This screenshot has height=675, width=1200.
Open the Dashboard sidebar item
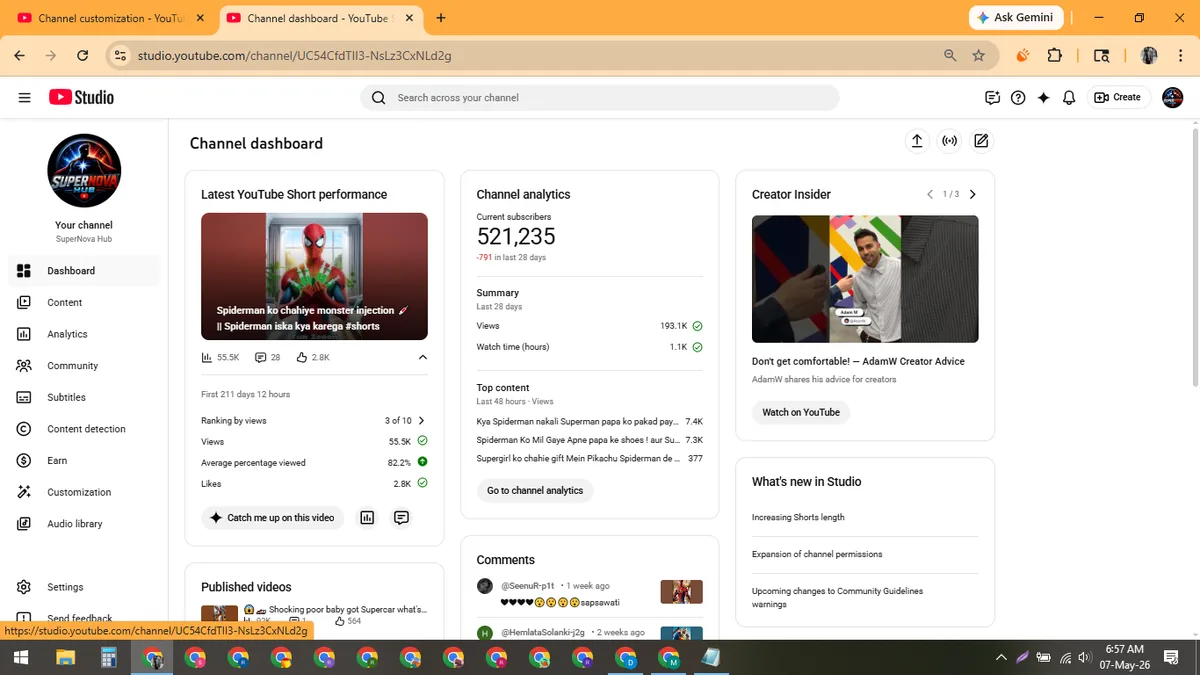click(84, 271)
